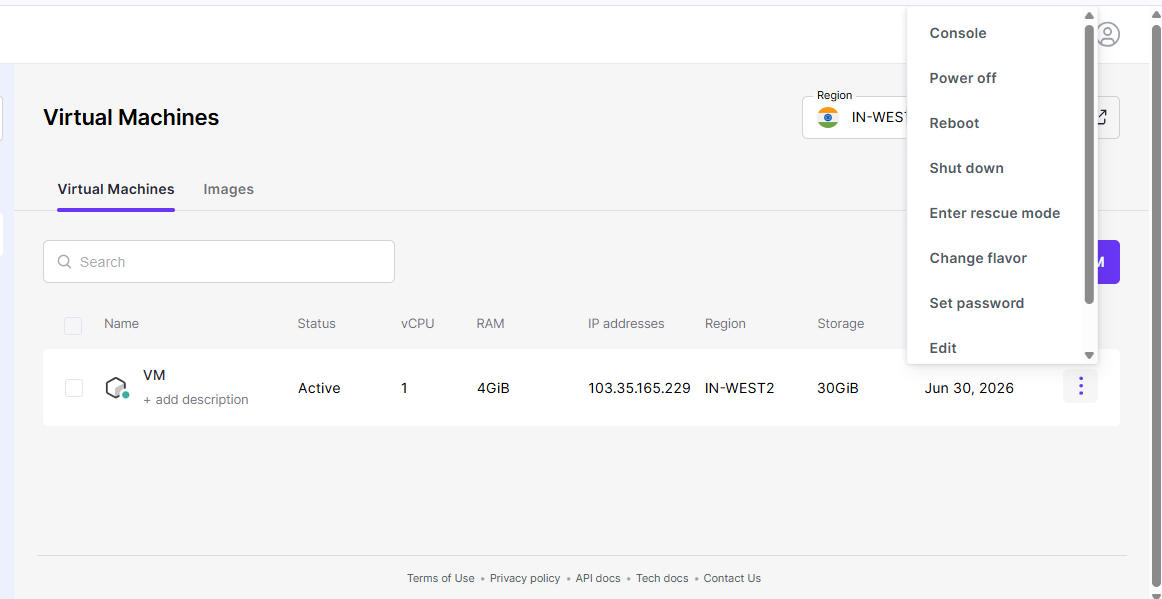Click the IP addresses column header

click(626, 323)
